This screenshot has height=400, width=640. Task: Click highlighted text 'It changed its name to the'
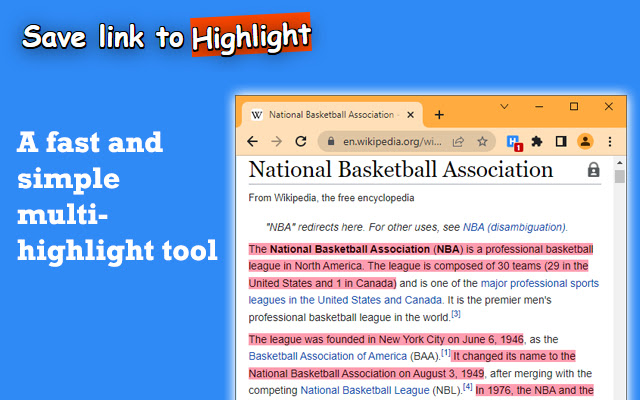coord(514,356)
